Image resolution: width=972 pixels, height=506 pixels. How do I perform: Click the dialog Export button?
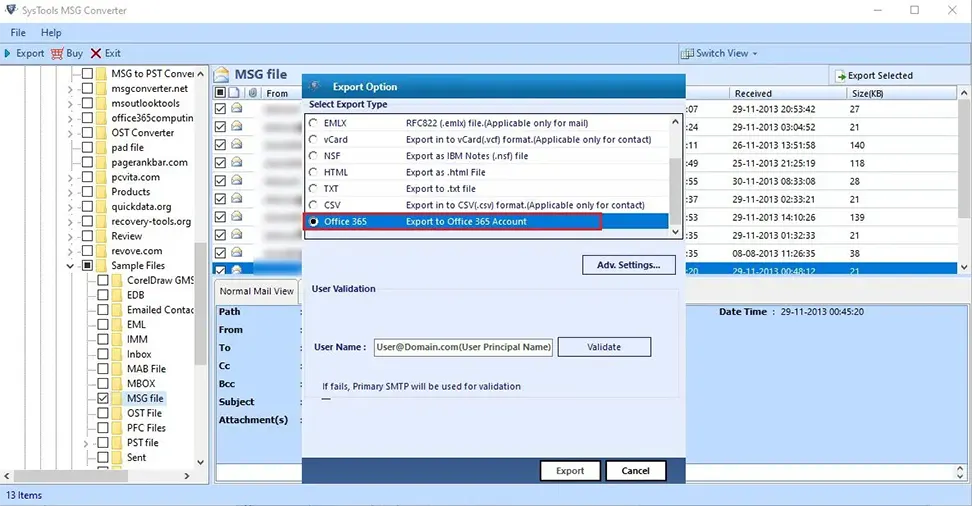pos(570,471)
